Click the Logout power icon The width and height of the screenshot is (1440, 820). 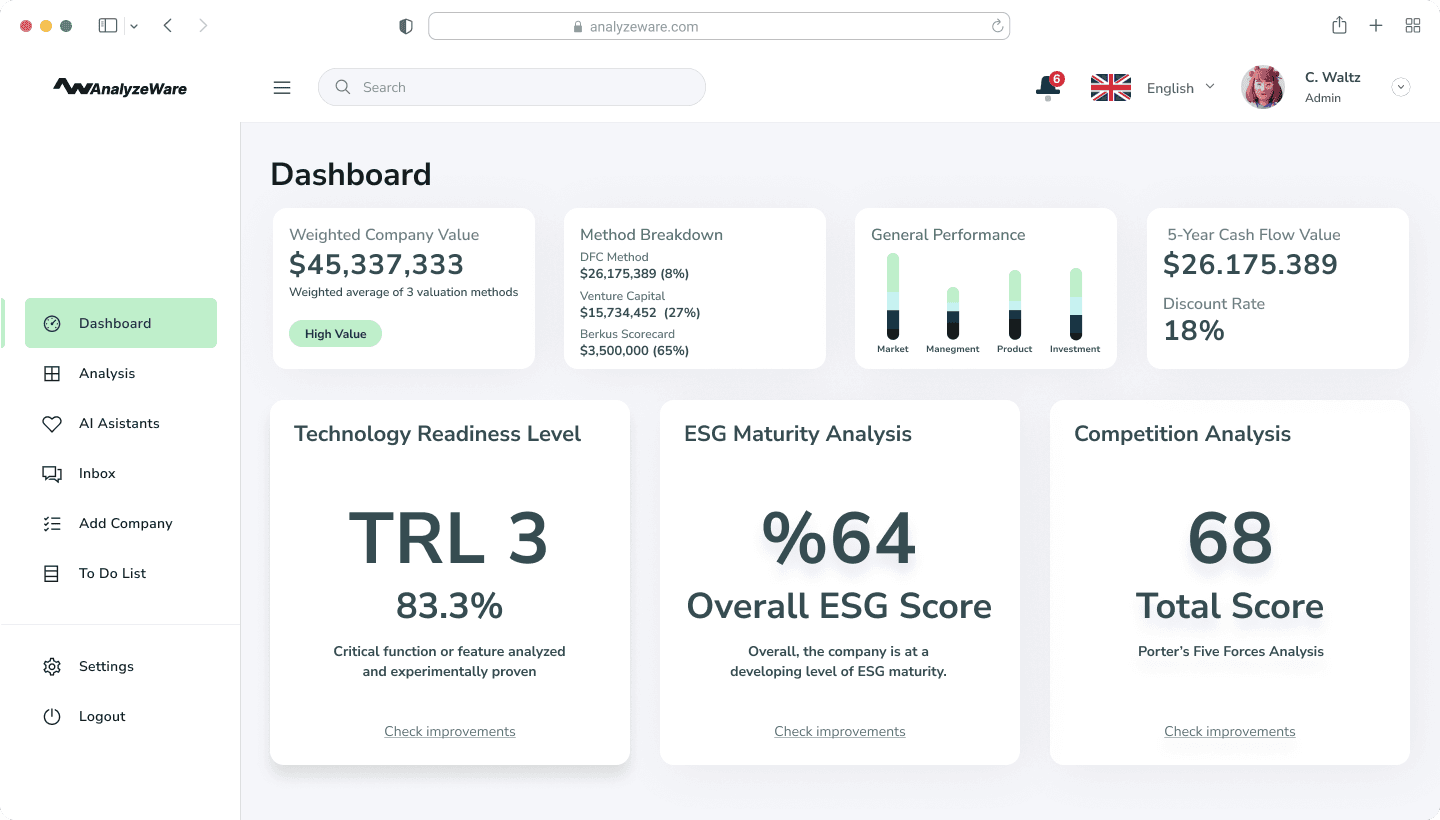click(x=52, y=716)
